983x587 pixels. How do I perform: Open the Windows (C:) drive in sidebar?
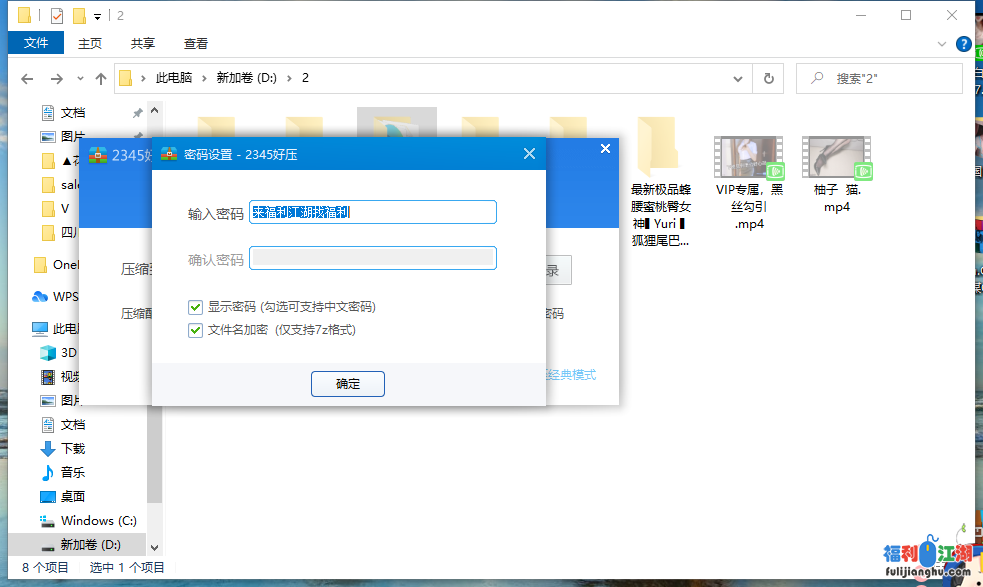[88, 520]
